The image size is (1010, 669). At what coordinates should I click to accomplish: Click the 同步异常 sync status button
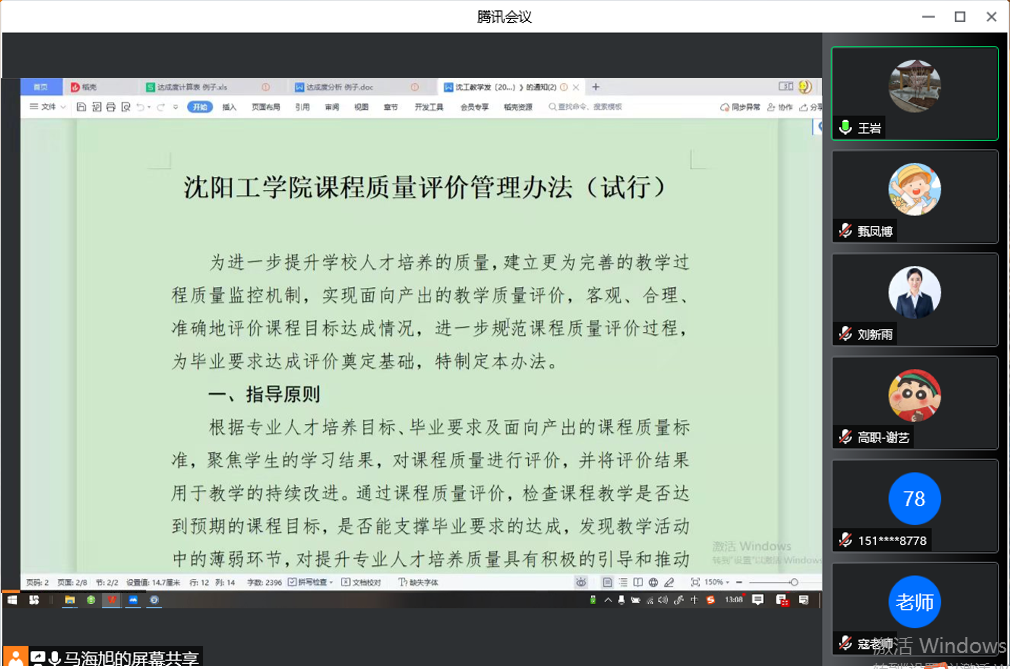coord(740,107)
